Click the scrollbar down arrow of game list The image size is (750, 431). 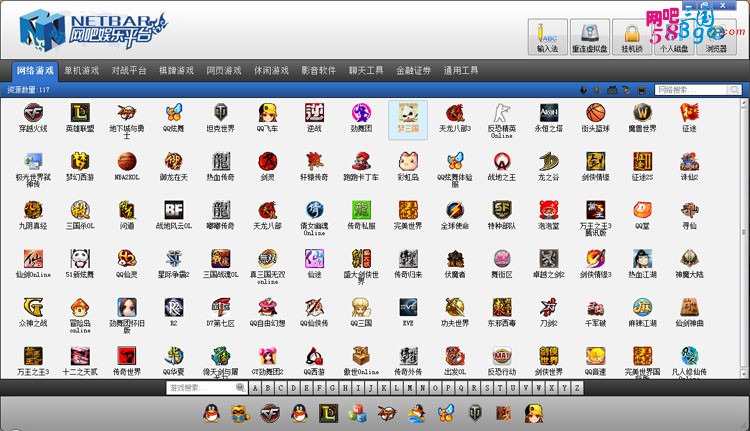tap(744, 374)
